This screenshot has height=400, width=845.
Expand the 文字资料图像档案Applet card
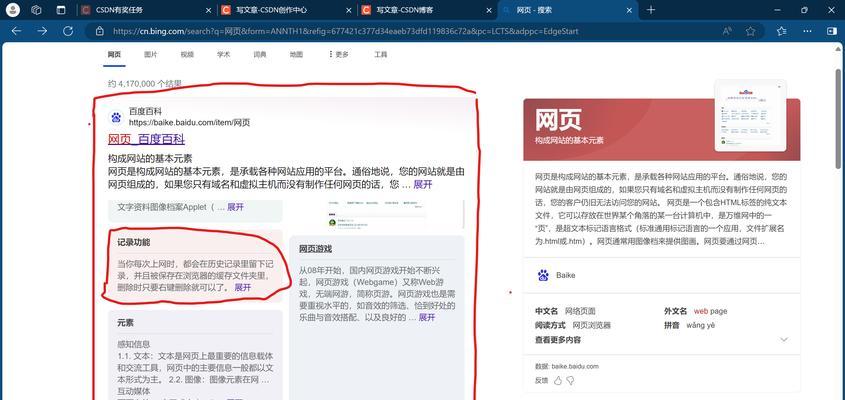[236, 206]
